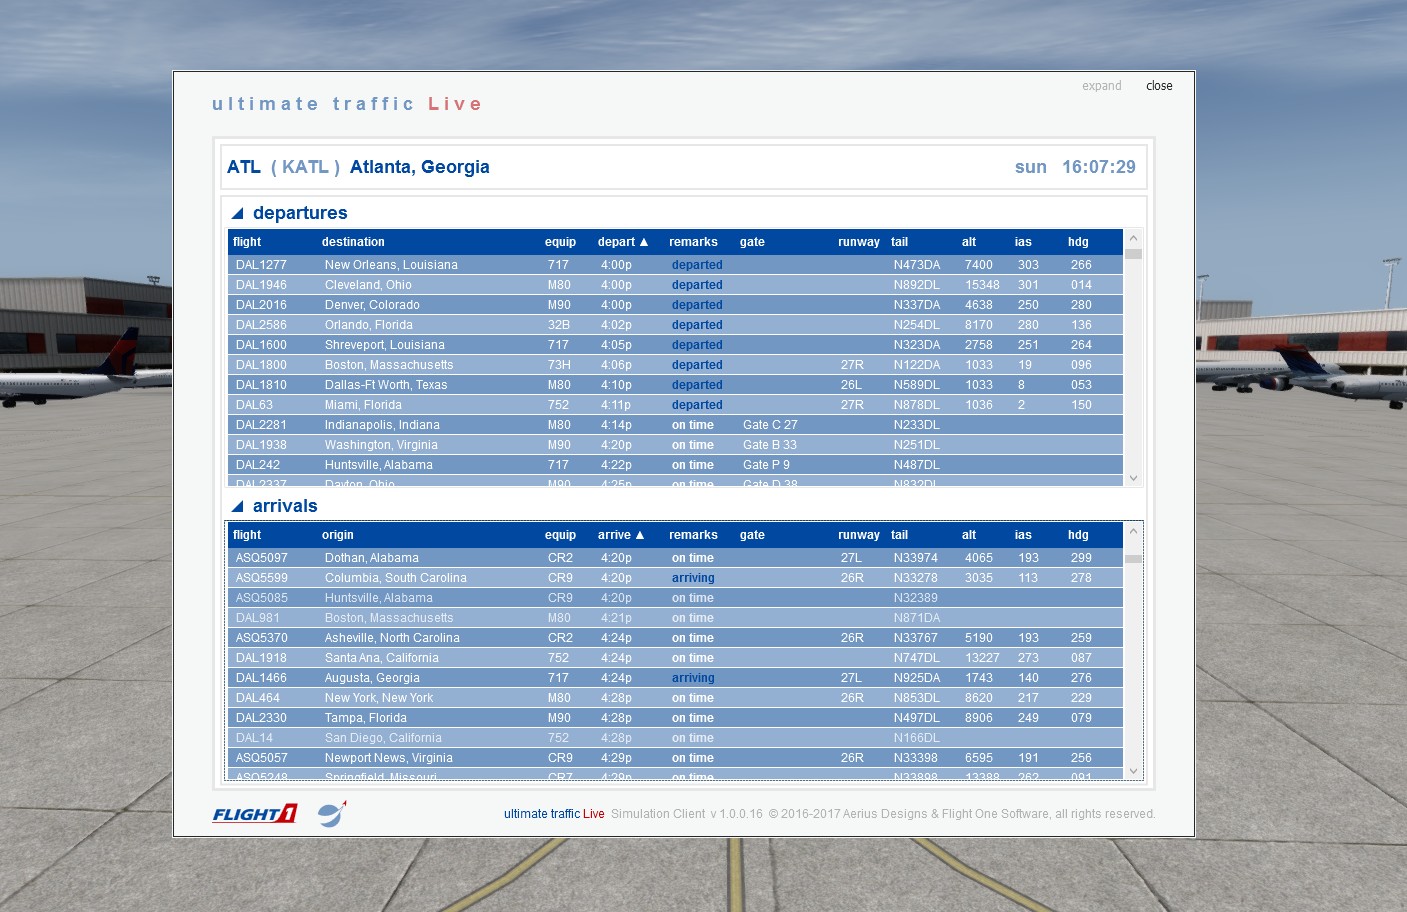1407x912 pixels.
Task: Select departure to Miami, Florida
Action: 675,405
